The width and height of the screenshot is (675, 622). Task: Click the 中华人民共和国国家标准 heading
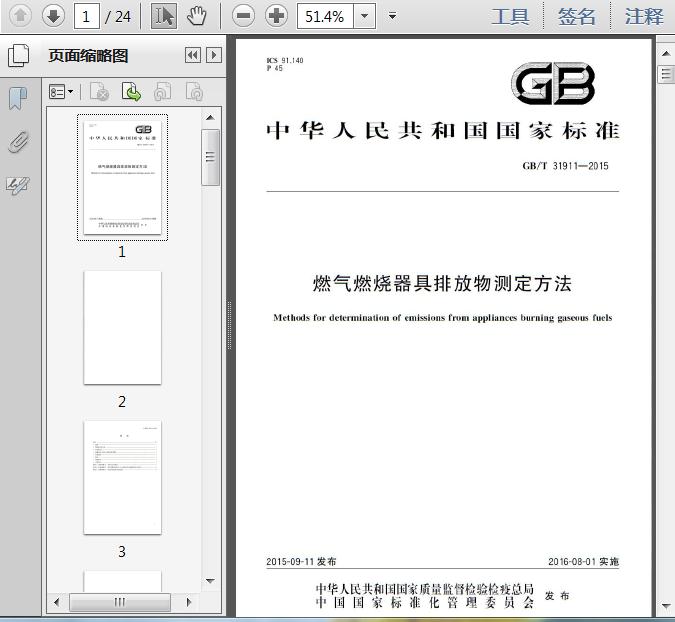(x=443, y=130)
